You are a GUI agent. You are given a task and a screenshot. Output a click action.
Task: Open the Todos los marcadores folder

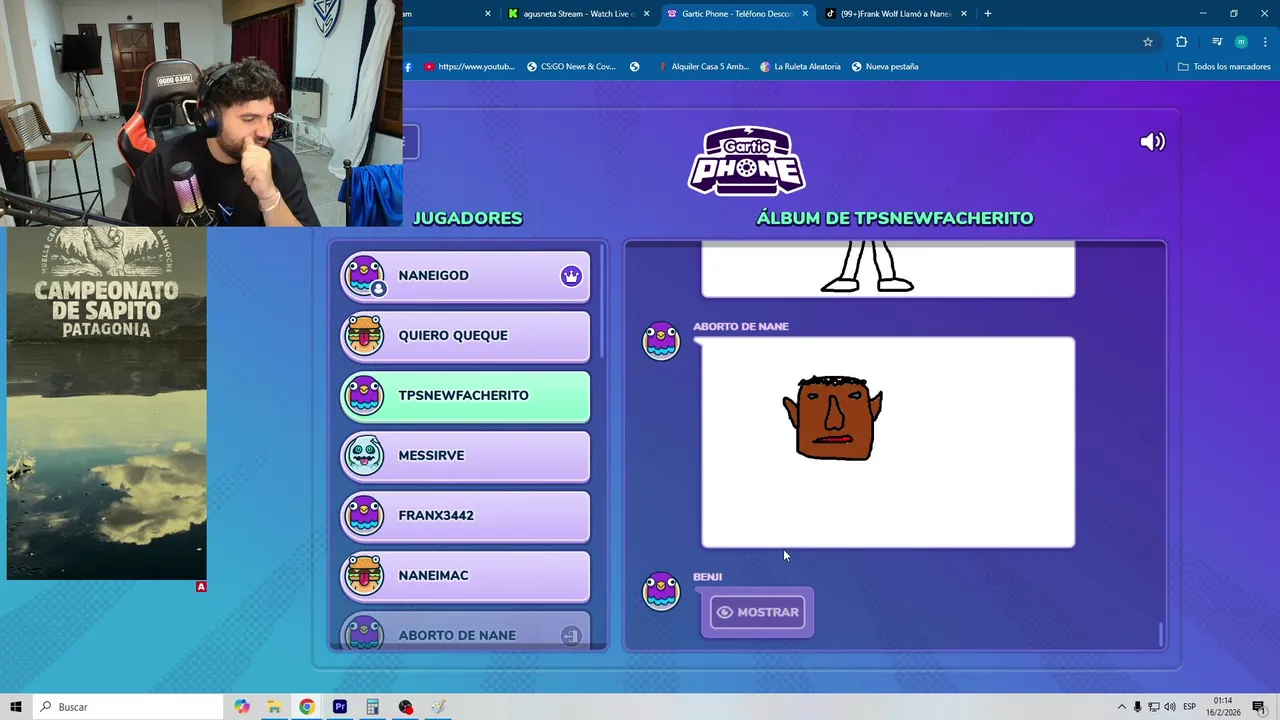1225,67
